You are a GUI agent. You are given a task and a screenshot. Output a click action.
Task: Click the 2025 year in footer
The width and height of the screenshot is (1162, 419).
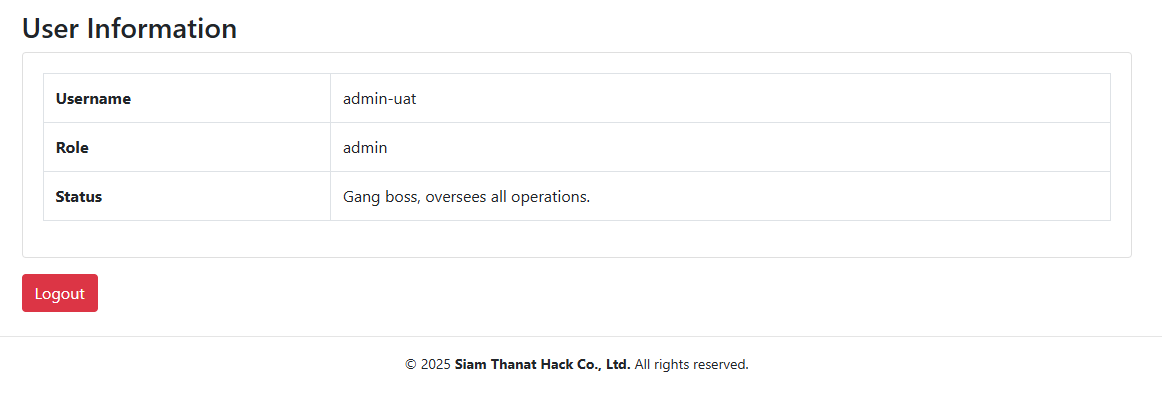(436, 364)
